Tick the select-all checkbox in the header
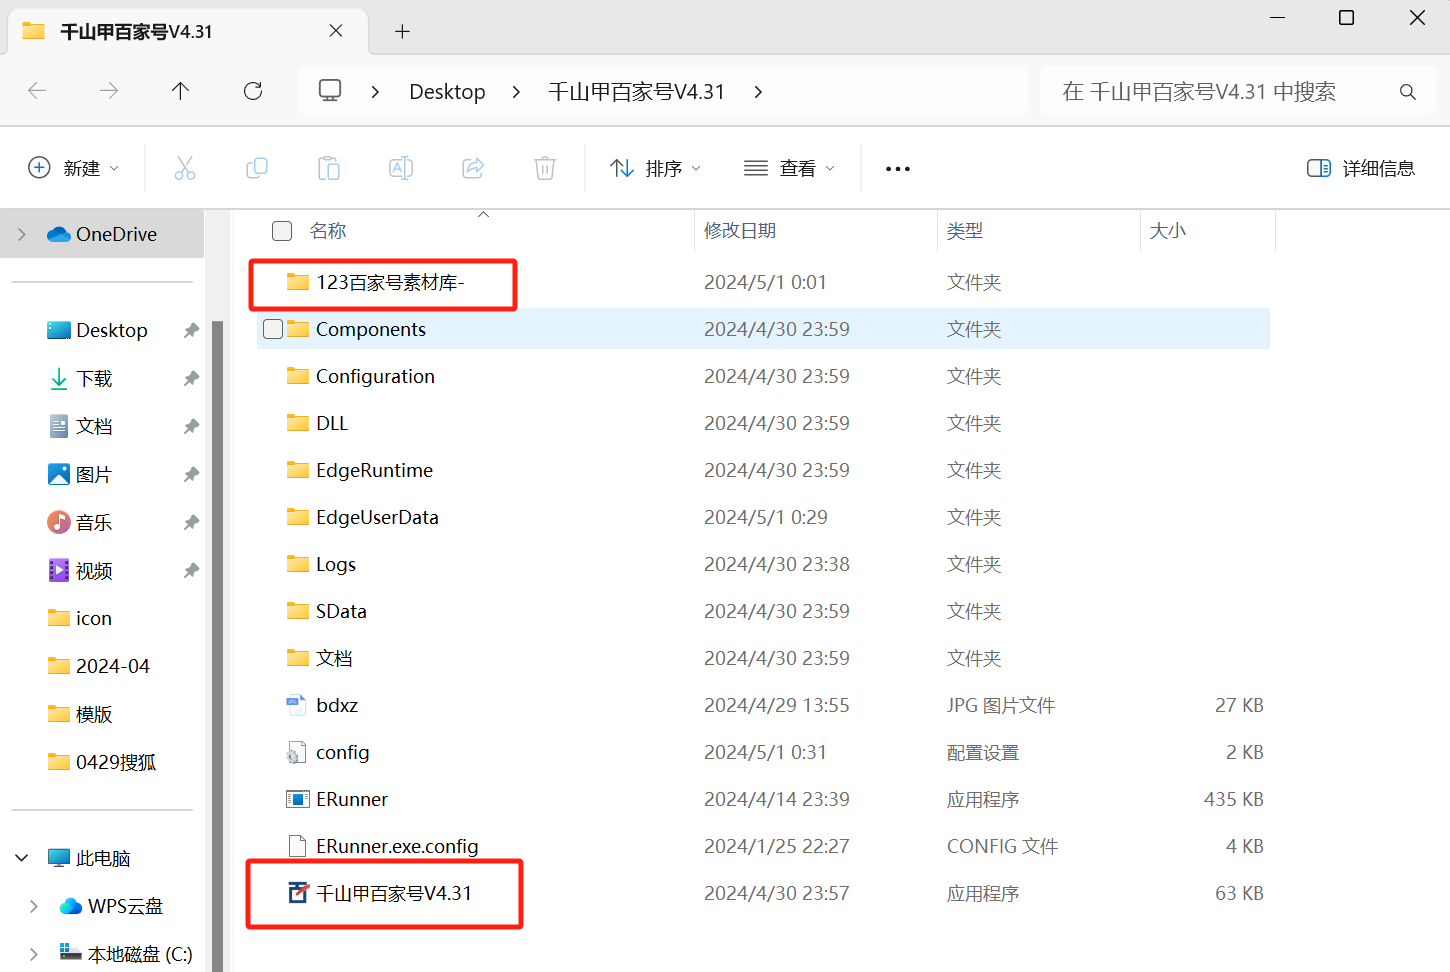The height and width of the screenshot is (972, 1450). point(282,231)
